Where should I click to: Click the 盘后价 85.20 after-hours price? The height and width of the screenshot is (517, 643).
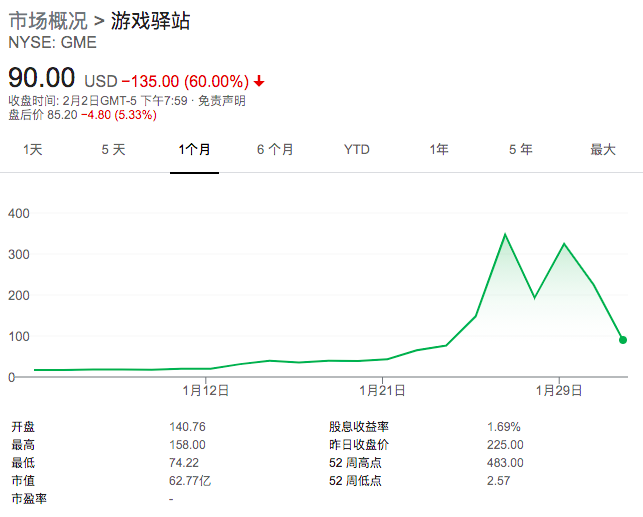tap(43, 115)
